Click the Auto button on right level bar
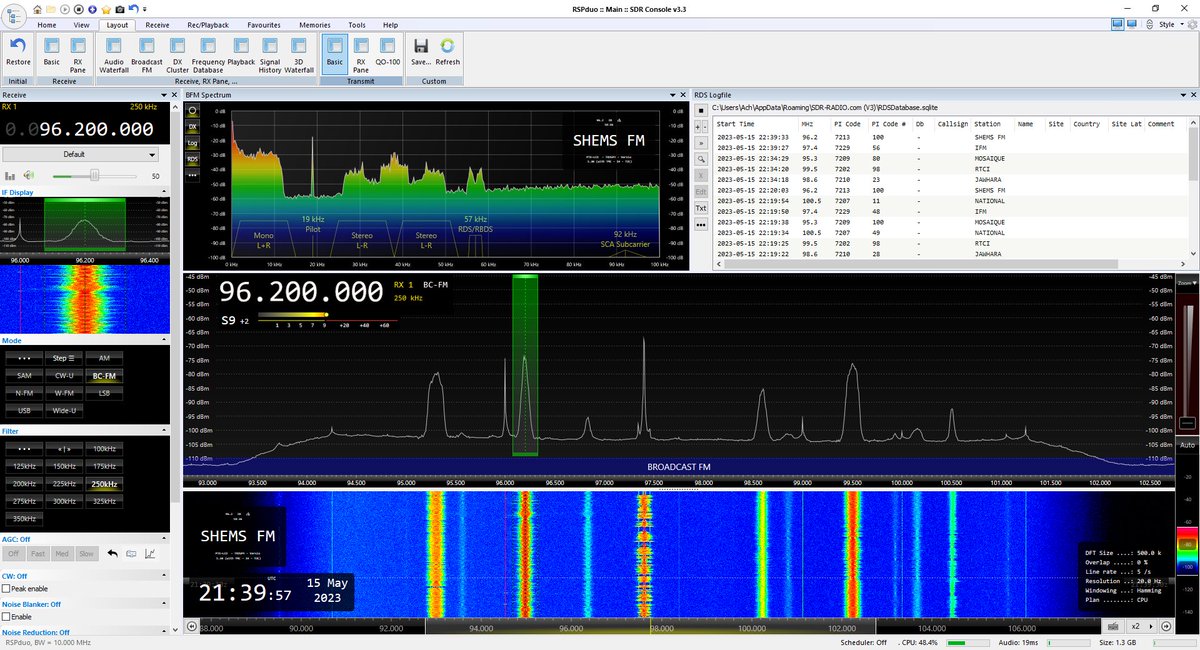 click(x=1187, y=444)
